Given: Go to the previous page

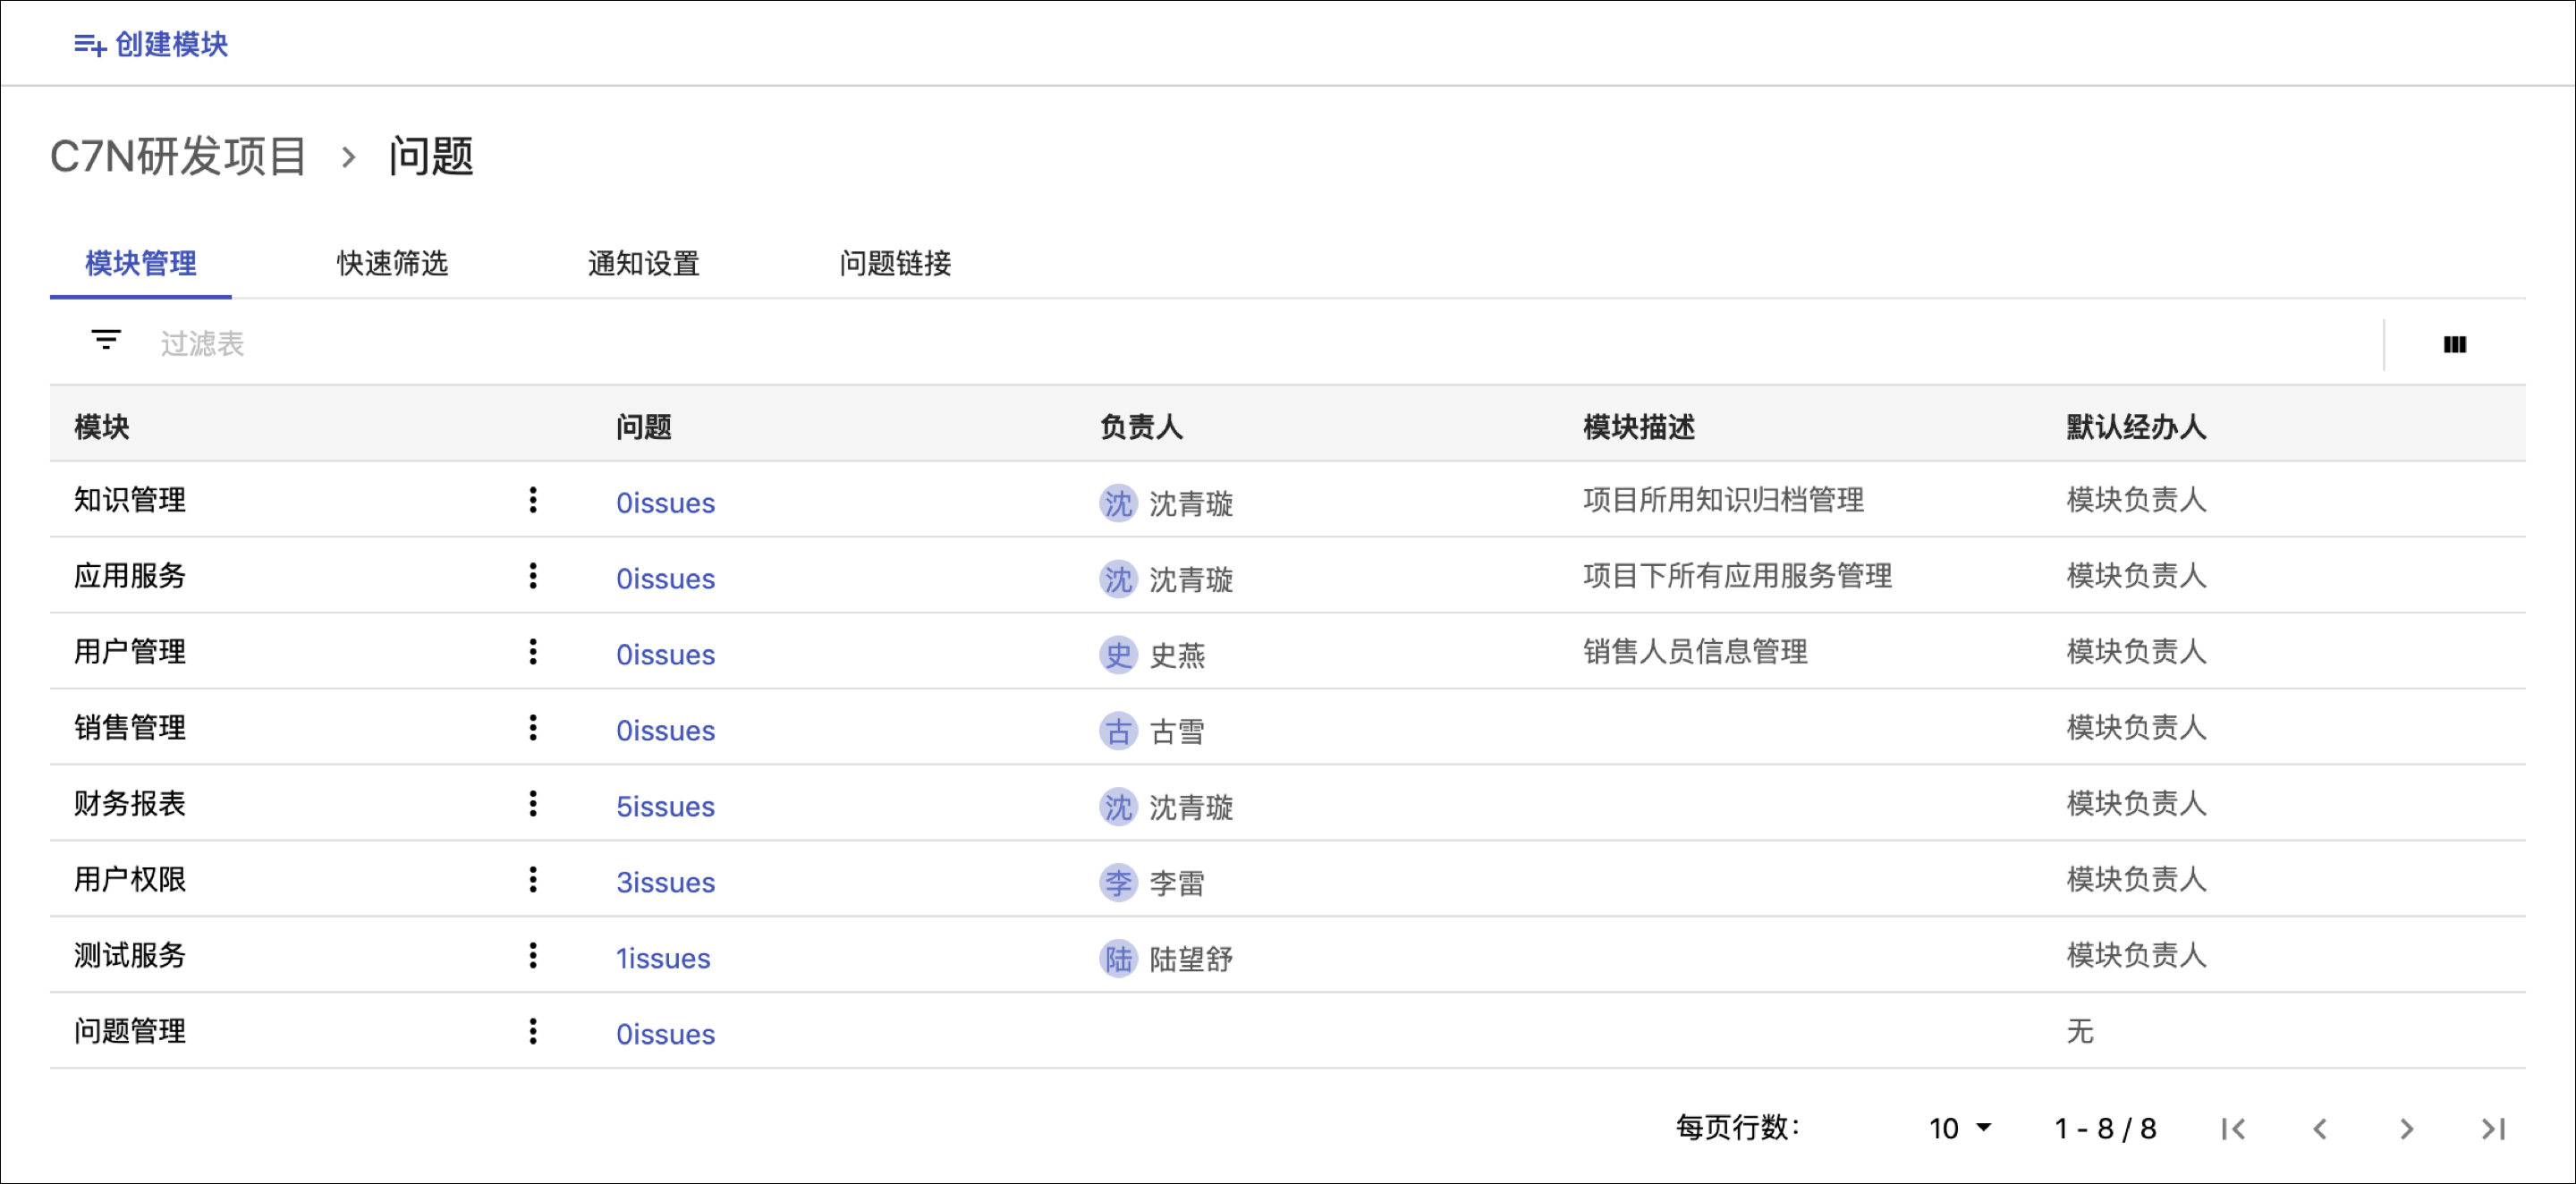Looking at the screenshot, I should (2320, 1129).
